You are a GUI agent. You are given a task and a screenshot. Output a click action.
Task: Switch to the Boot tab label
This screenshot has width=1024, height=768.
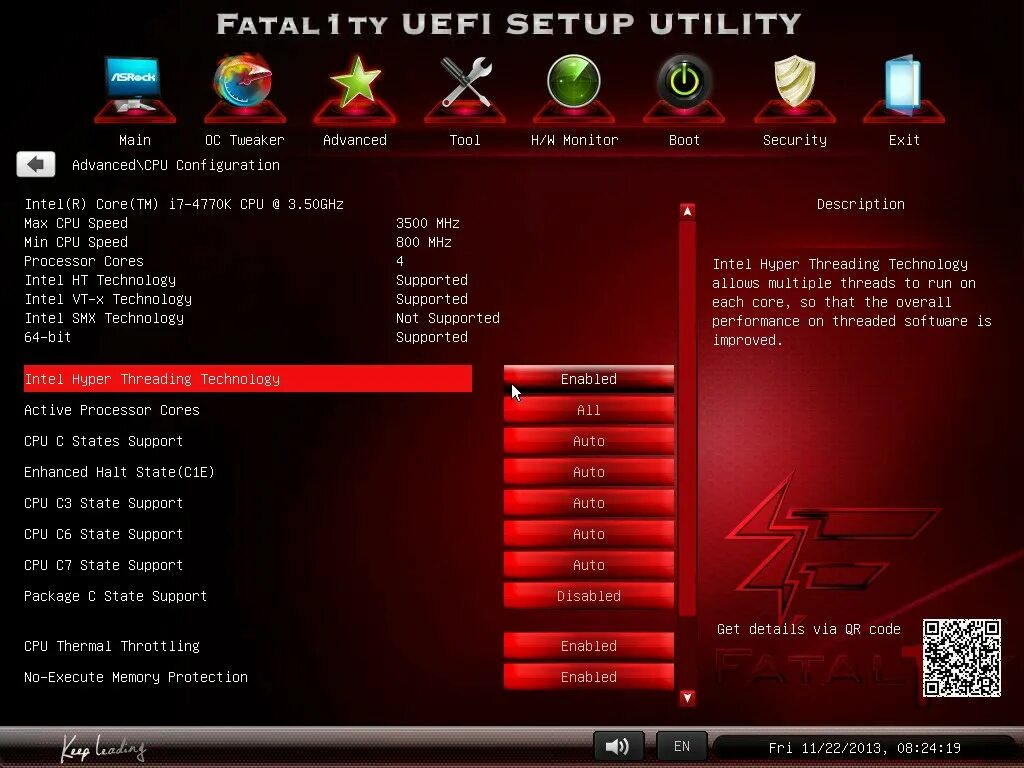click(x=684, y=140)
